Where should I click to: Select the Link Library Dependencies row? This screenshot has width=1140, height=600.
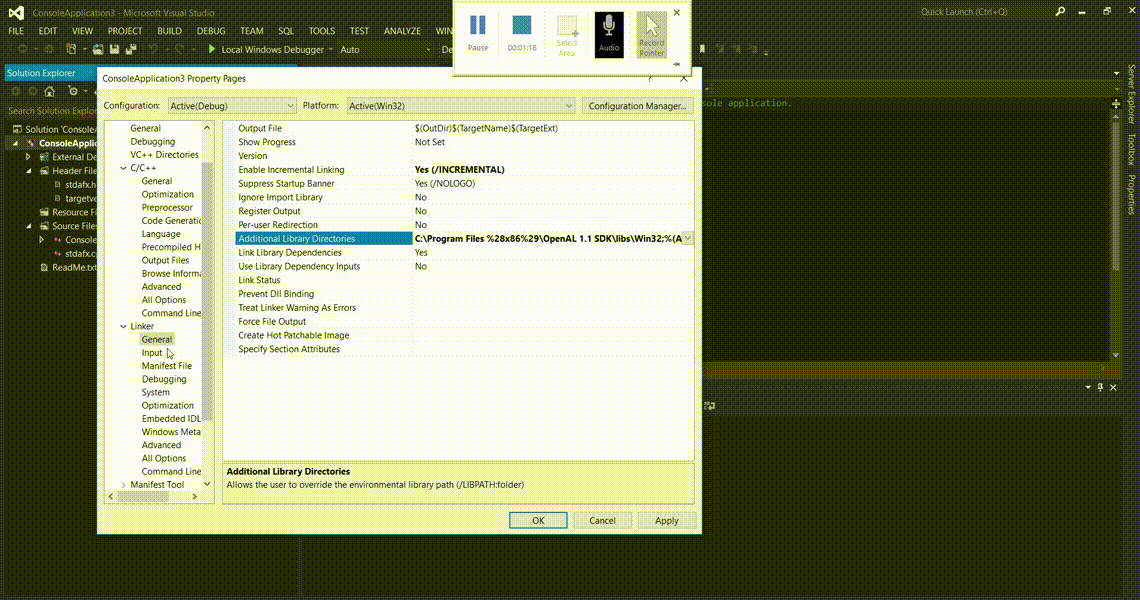(x=464, y=252)
